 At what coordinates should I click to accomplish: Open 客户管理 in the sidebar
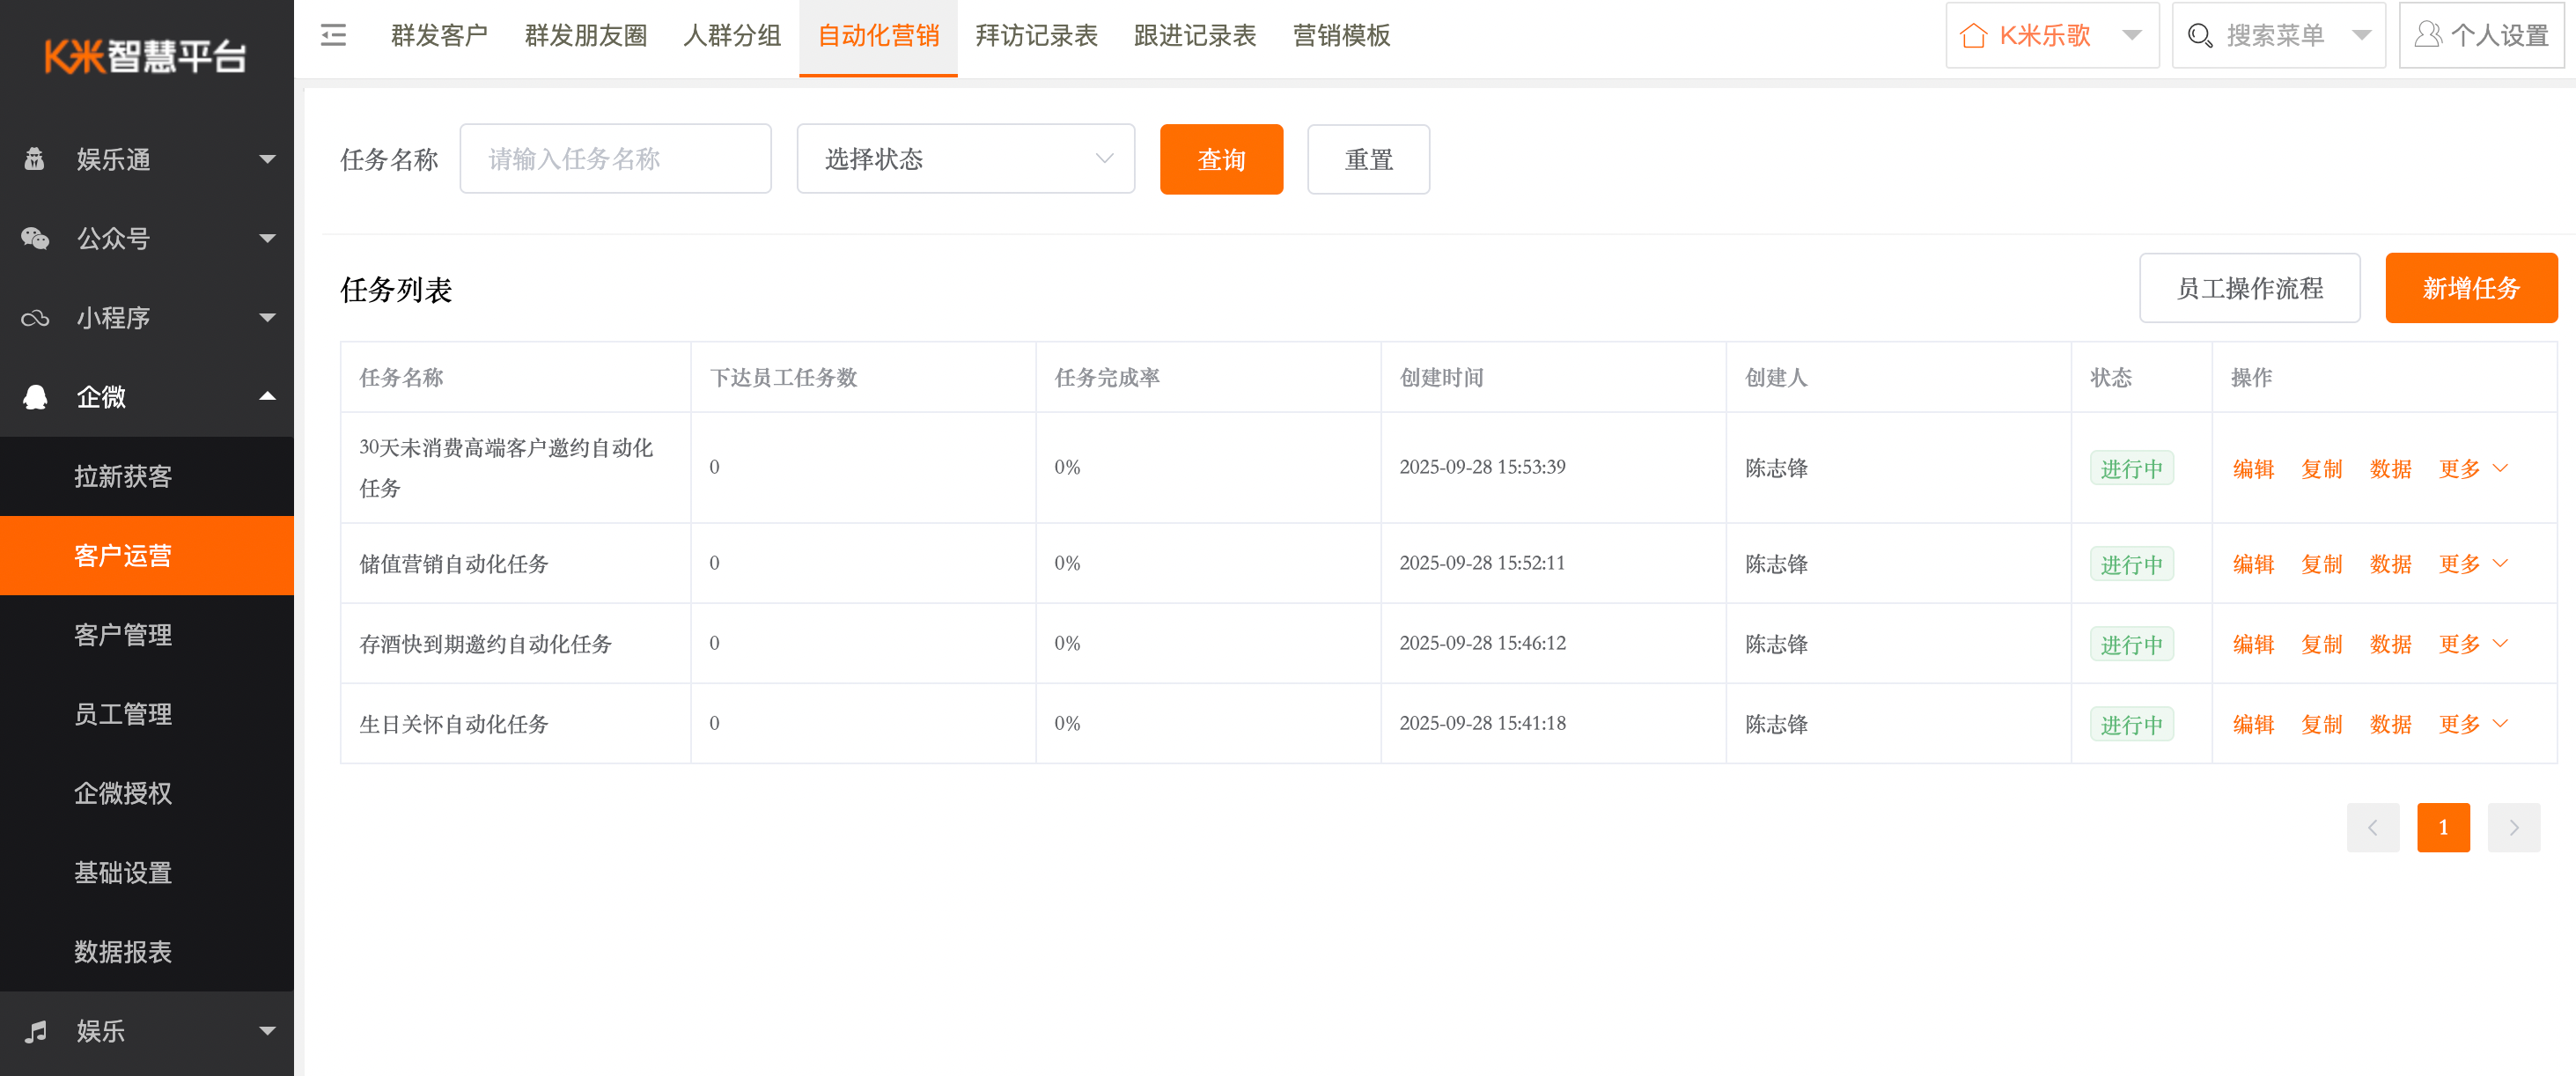point(123,635)
